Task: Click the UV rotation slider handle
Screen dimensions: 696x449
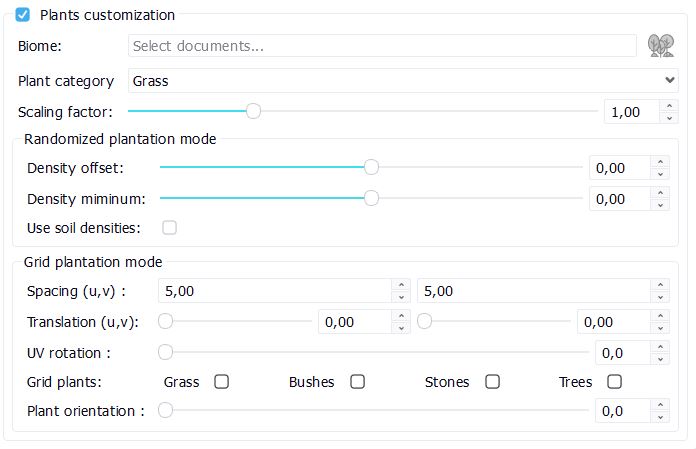Action: pyautogui.click(x=166, y=352)
